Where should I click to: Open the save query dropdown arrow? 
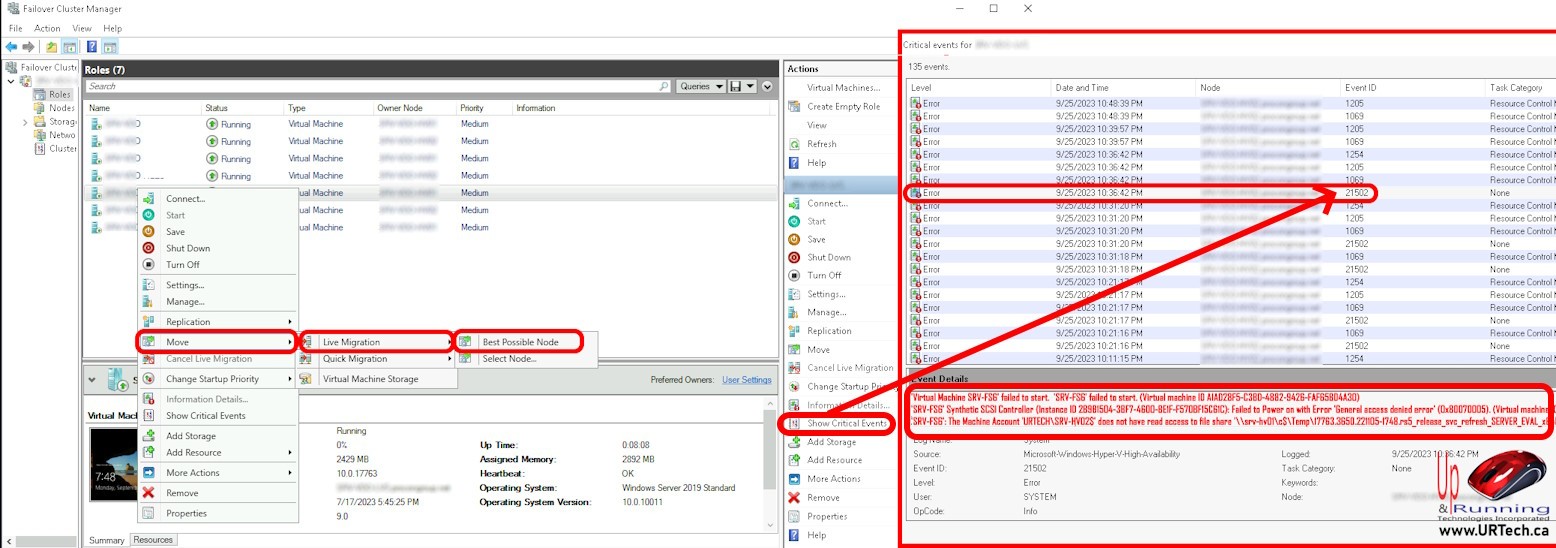(750, 87)
